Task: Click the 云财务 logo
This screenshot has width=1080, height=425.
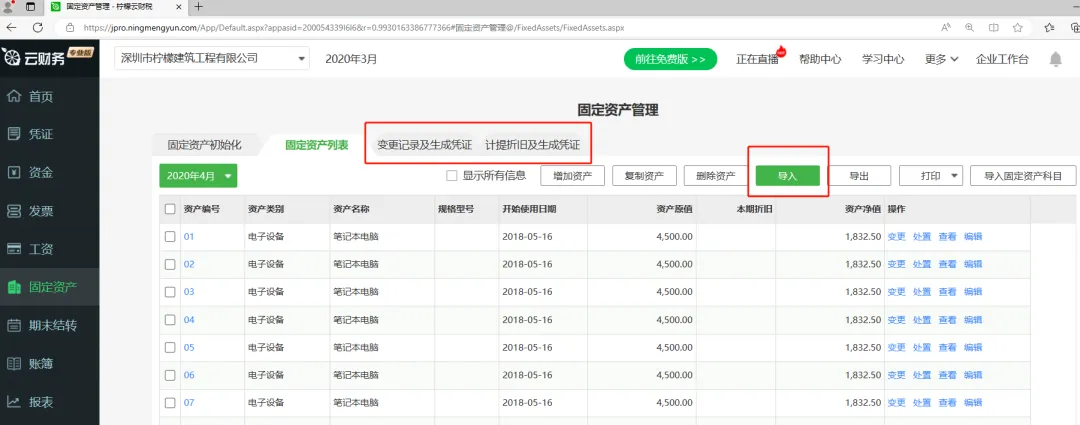Action: 48,58
